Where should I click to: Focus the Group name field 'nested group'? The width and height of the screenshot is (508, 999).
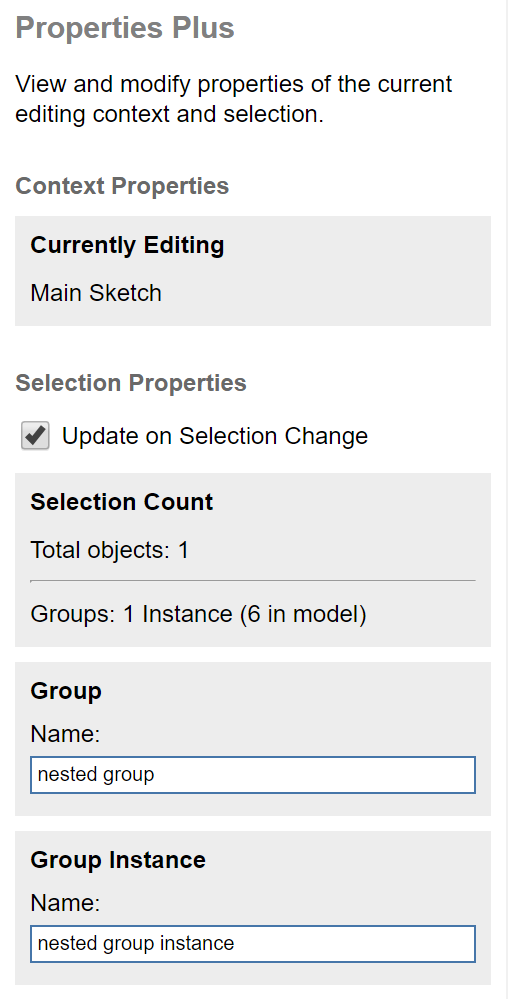pyautogui.click(x=253, y=775)
